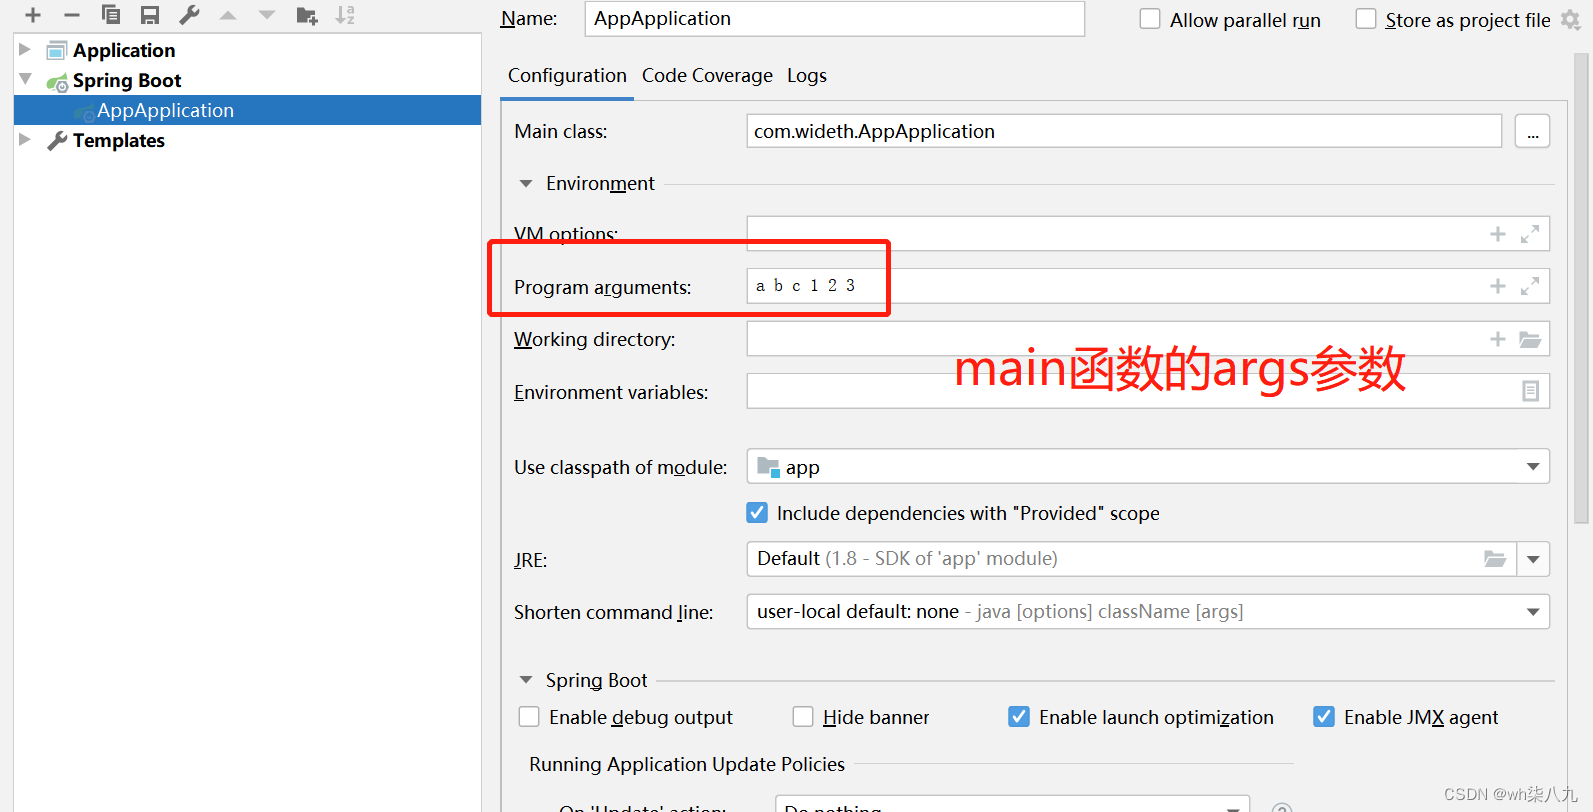Screen dimensions: 1593x812
Task: Select the Templates tree item
Action: [x=119, y=140]
